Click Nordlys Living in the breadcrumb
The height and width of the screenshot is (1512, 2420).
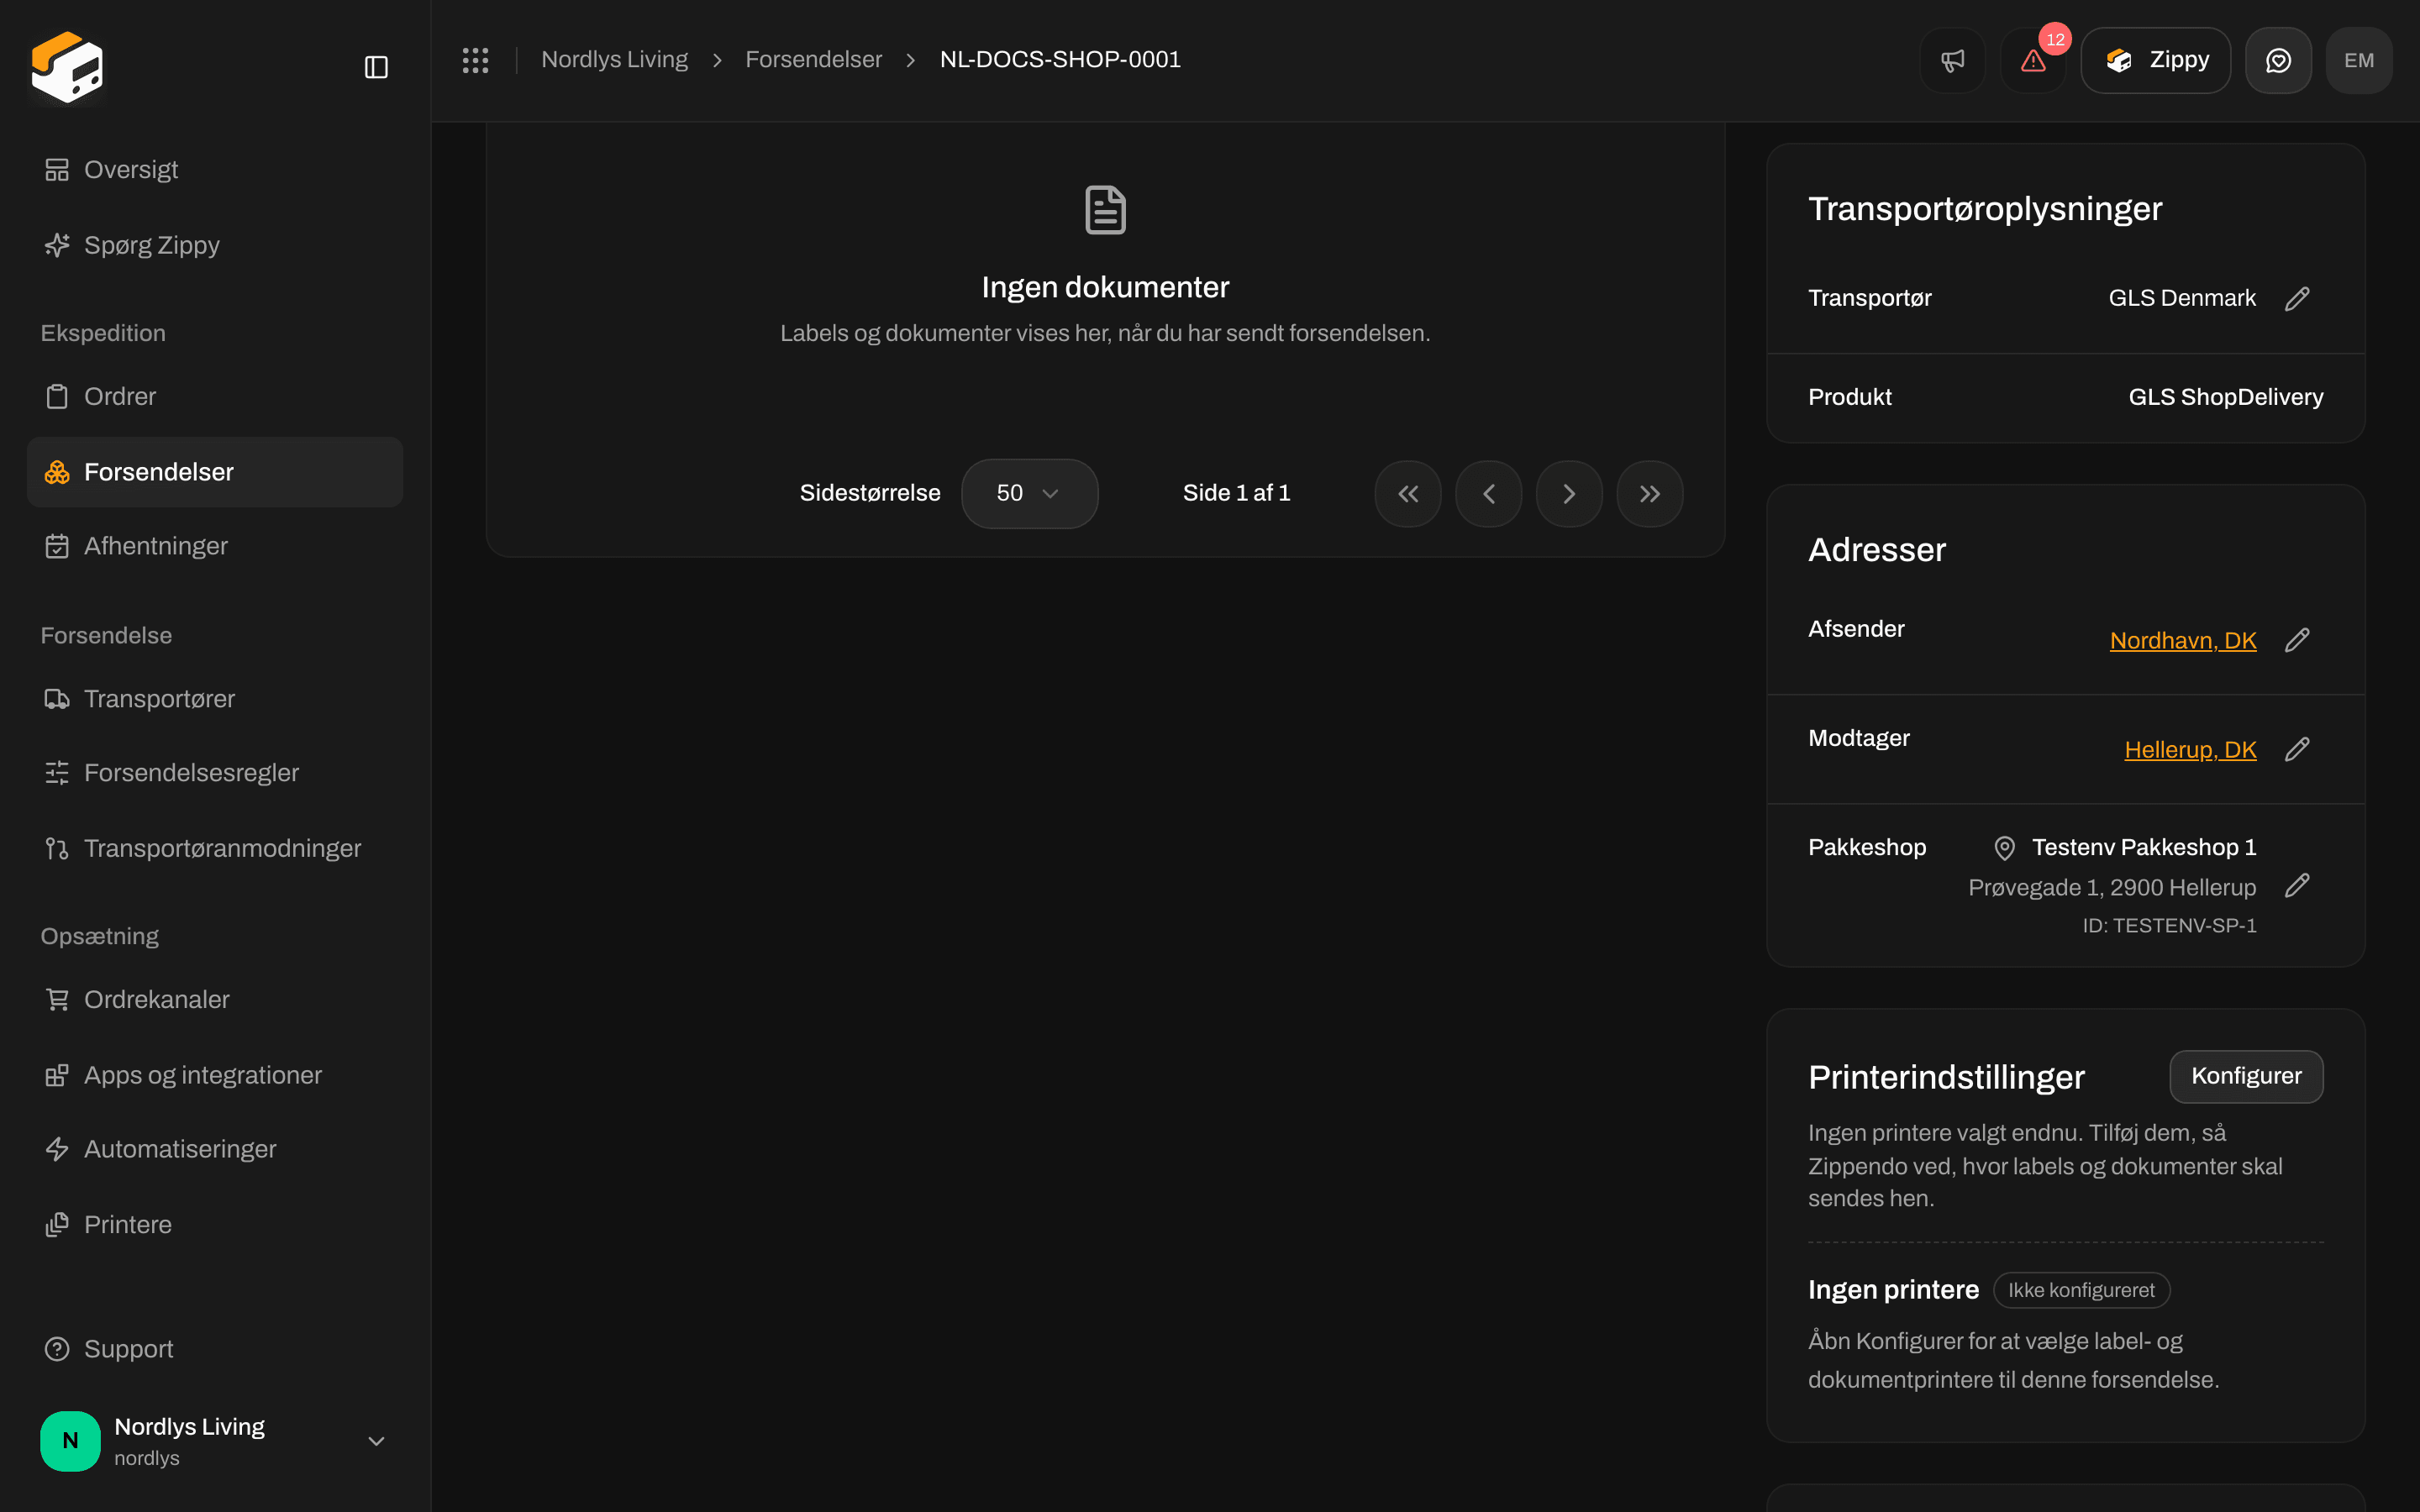[x=614, y=60]
